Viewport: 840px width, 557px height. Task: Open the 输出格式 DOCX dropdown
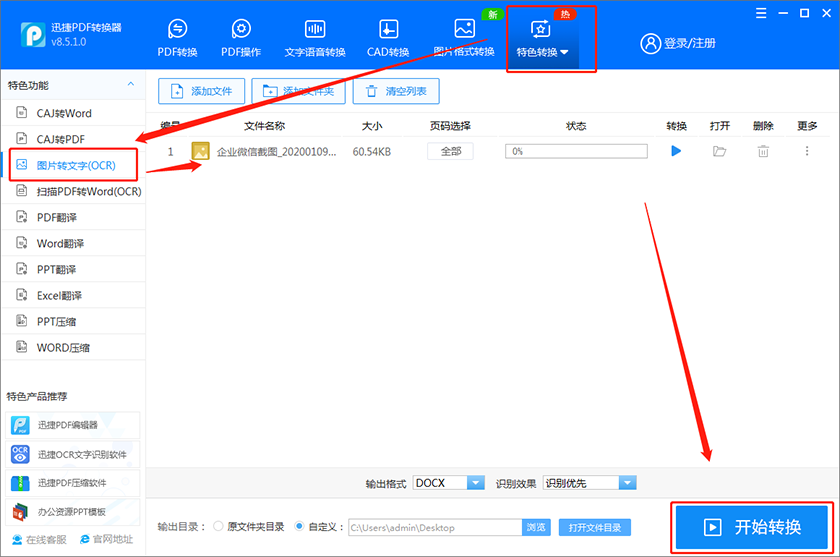[x=449, y=483]
